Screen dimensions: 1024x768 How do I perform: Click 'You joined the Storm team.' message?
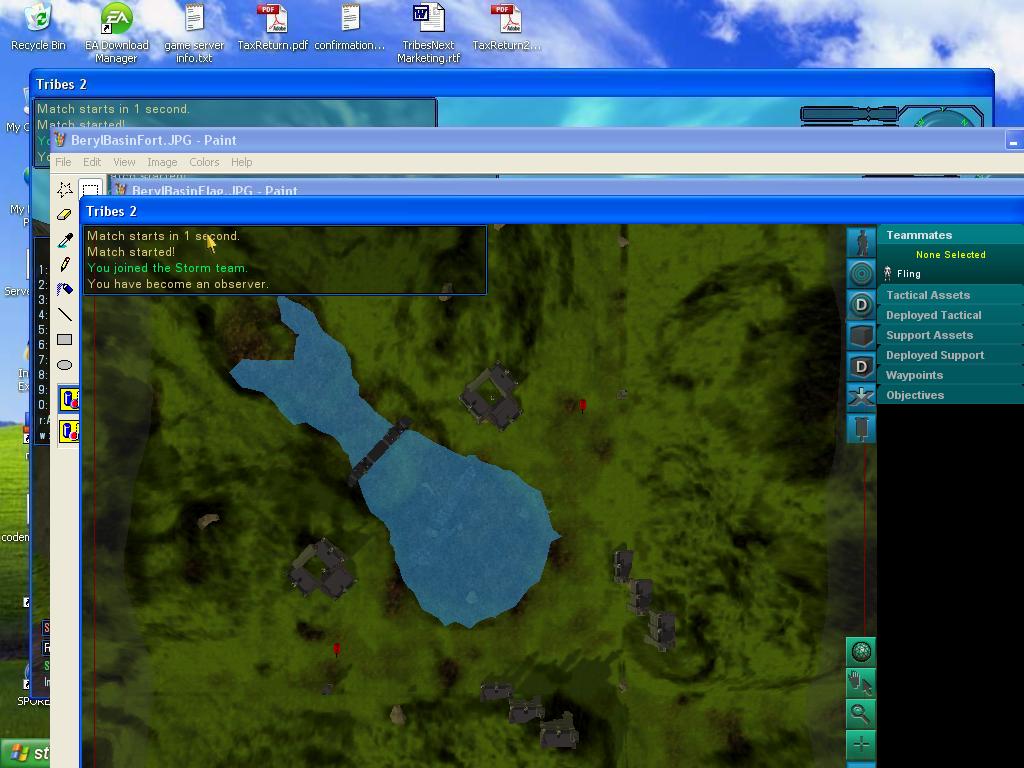[x=167, y=268]
